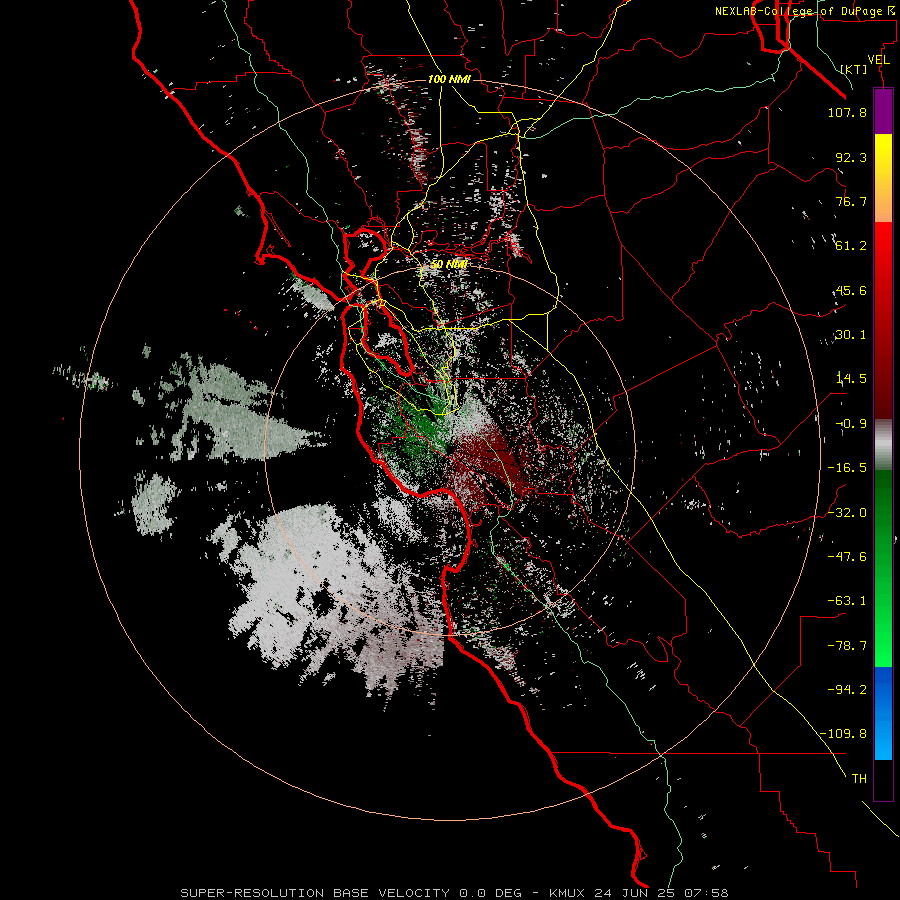Pick the gray zero-velocity segment of the color bar
900x900 pixels.
pos(883,445)
